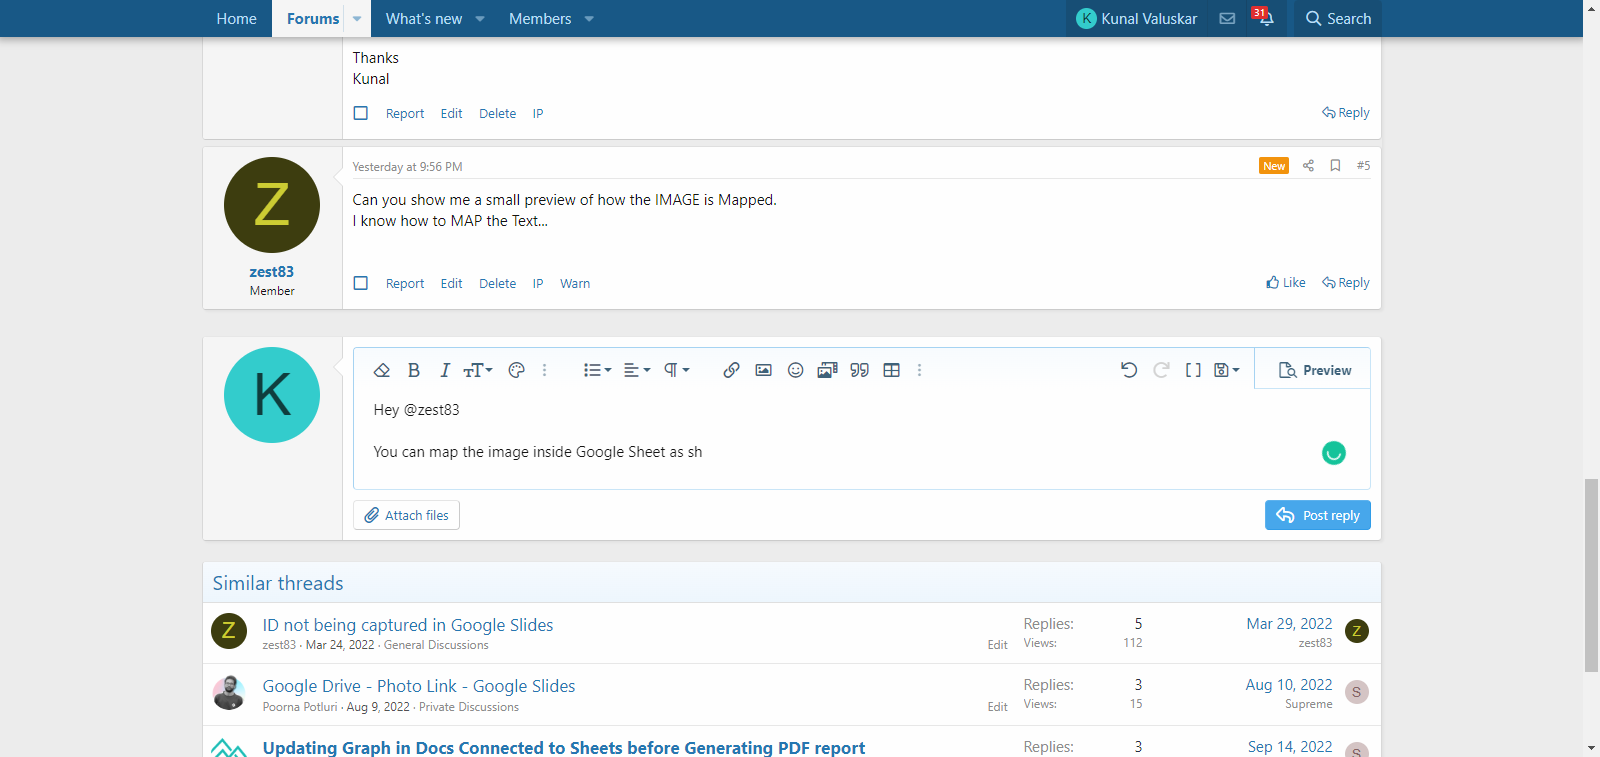Toggle italic formatting in editor
The height and width of the screenshot is (757, 1600).
(x=445, y=370)
